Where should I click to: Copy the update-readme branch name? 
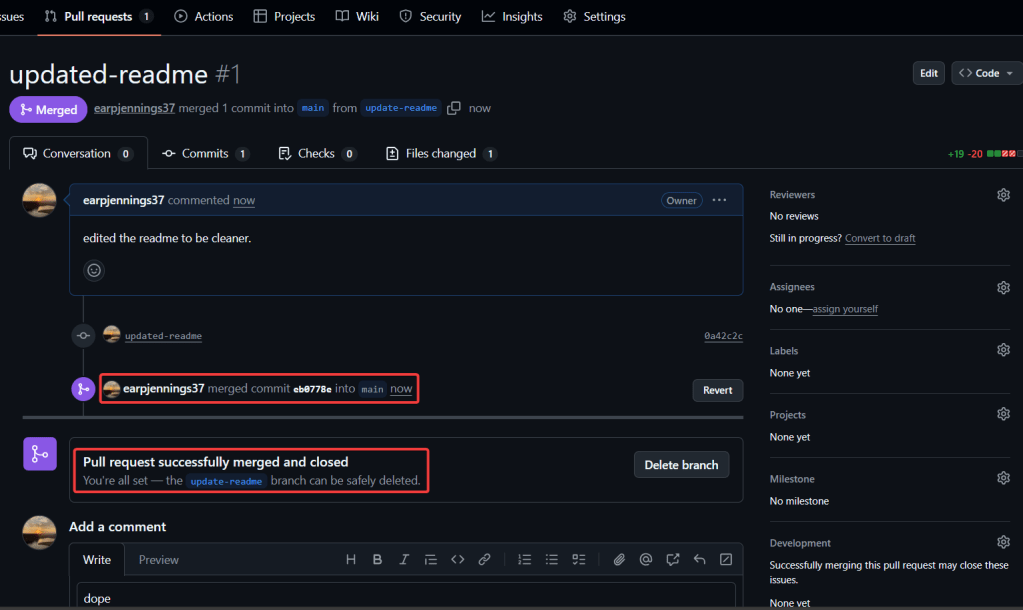(454, 108)
